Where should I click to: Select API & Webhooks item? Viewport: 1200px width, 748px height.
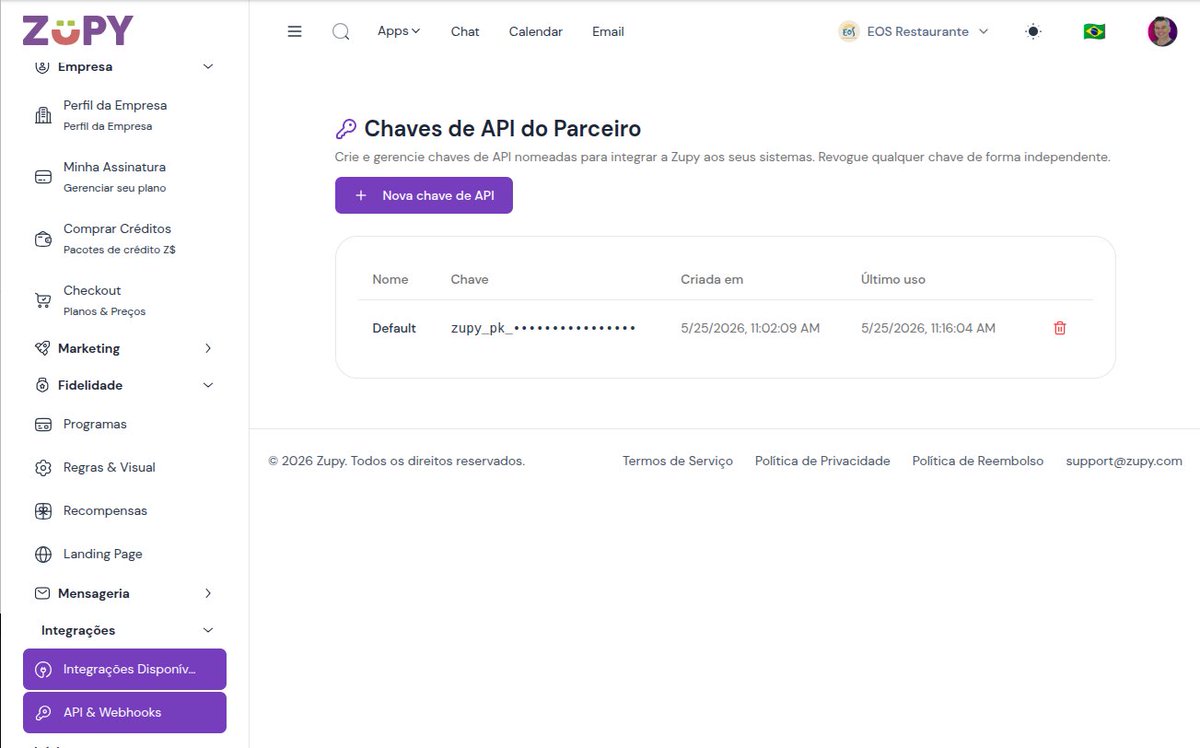tap(125, 713)
